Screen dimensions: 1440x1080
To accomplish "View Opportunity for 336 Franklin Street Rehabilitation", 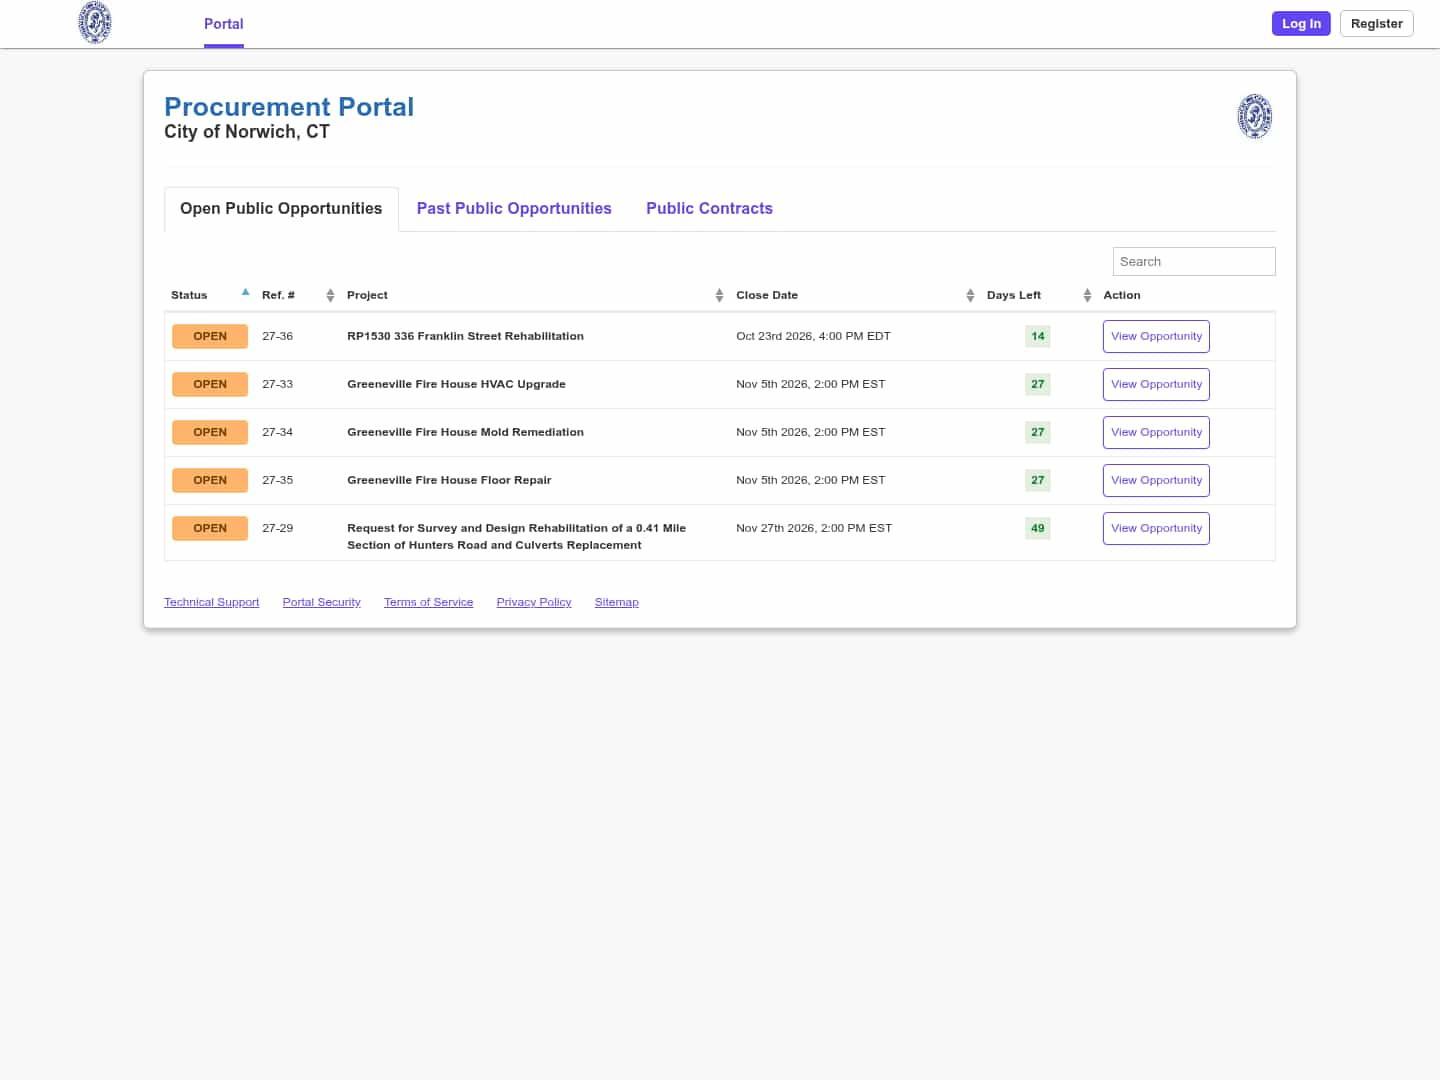I will coord(1156,336).
